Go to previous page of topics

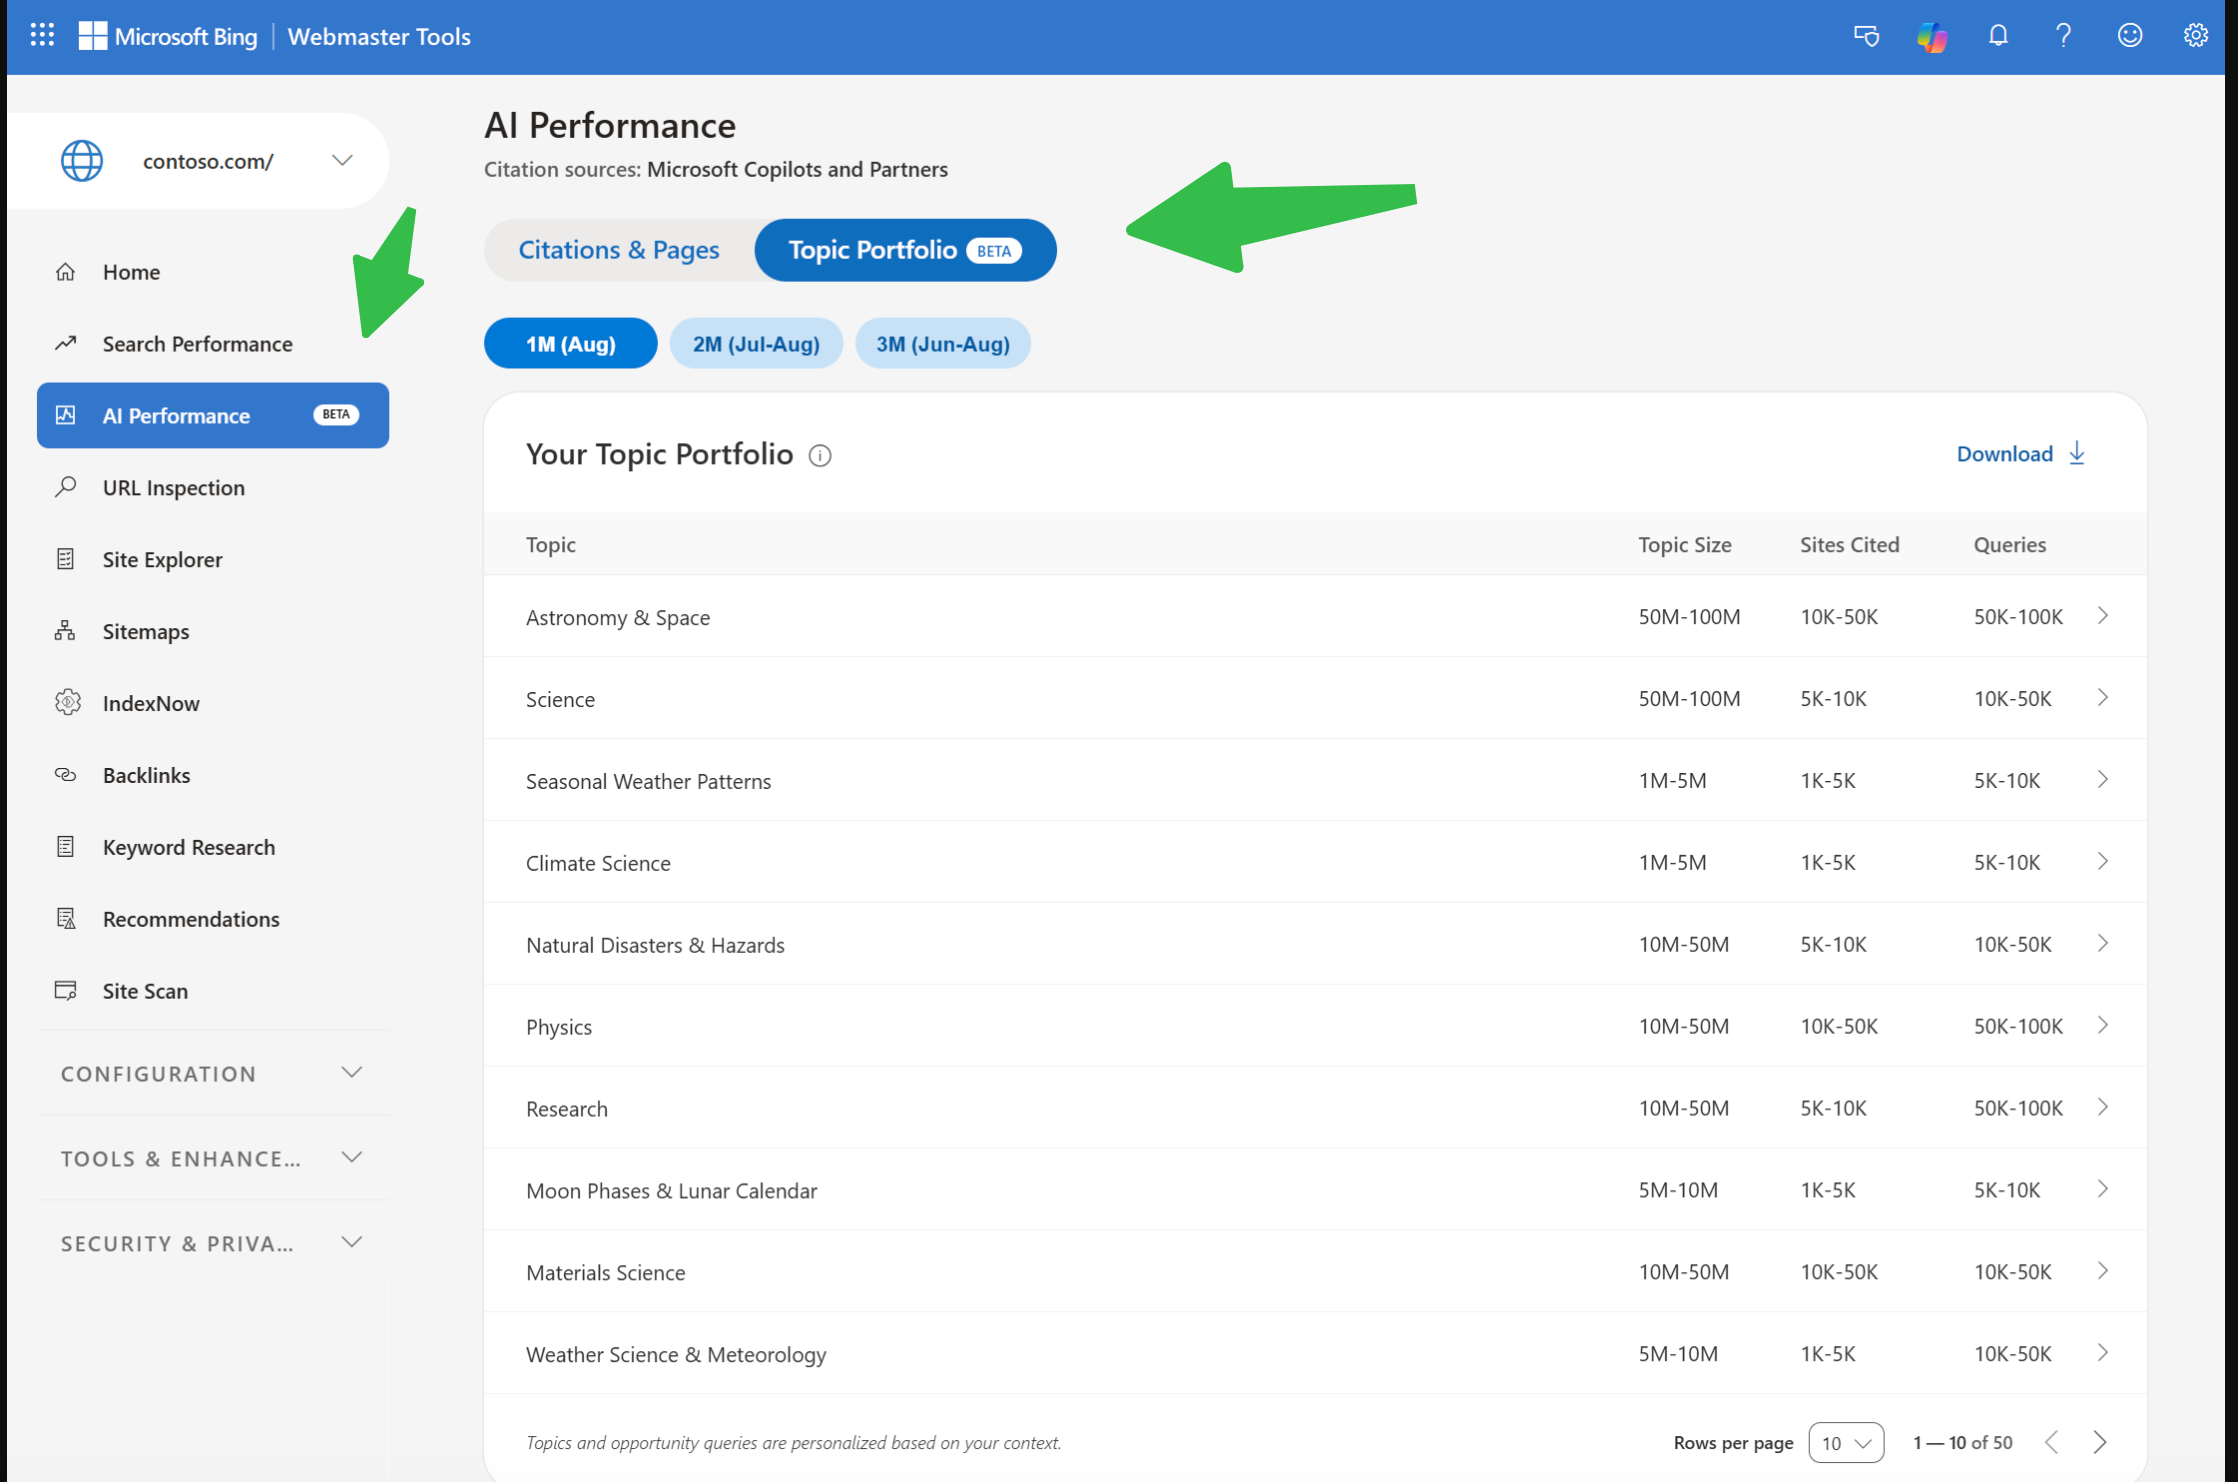tap(2052, 1442)
